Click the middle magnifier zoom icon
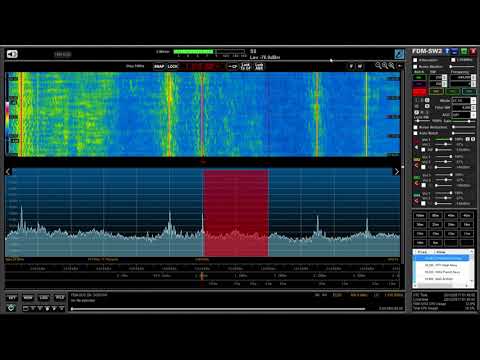Screen dimensions: 480x360 coord(385,66)
